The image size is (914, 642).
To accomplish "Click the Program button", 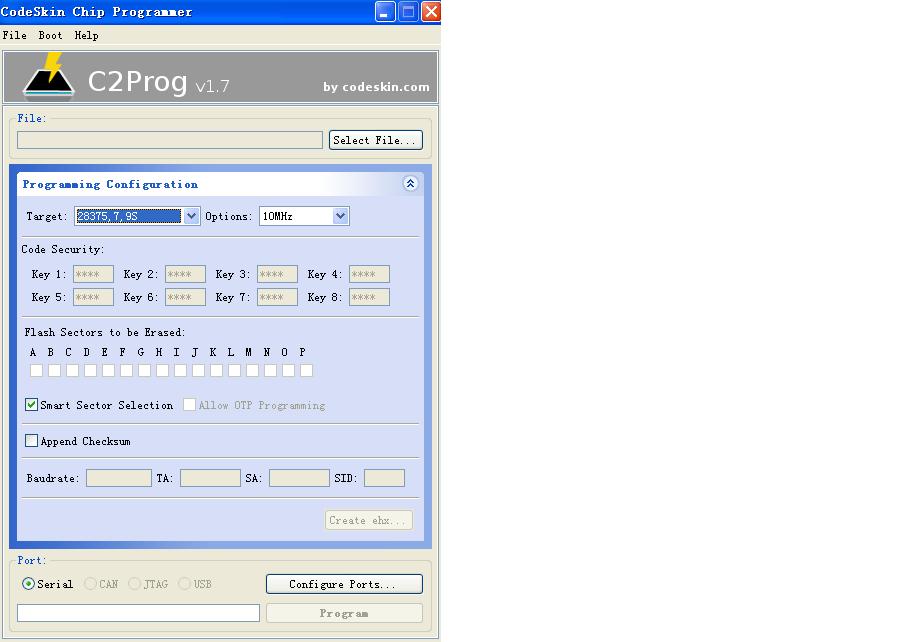I will click(344, 613).
